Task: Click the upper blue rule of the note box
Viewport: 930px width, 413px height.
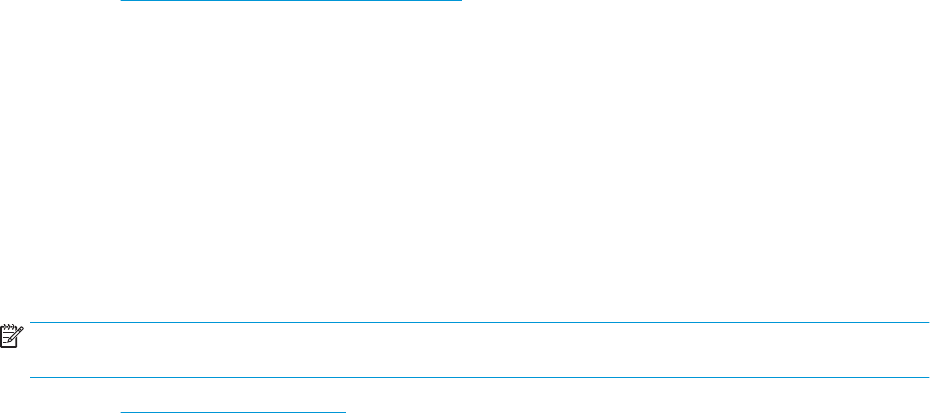Action: pos(479,323)
